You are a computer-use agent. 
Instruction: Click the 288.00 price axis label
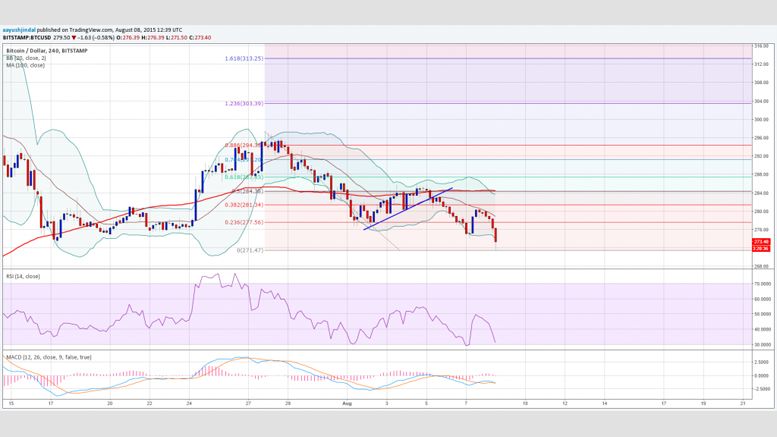point(761,174)
